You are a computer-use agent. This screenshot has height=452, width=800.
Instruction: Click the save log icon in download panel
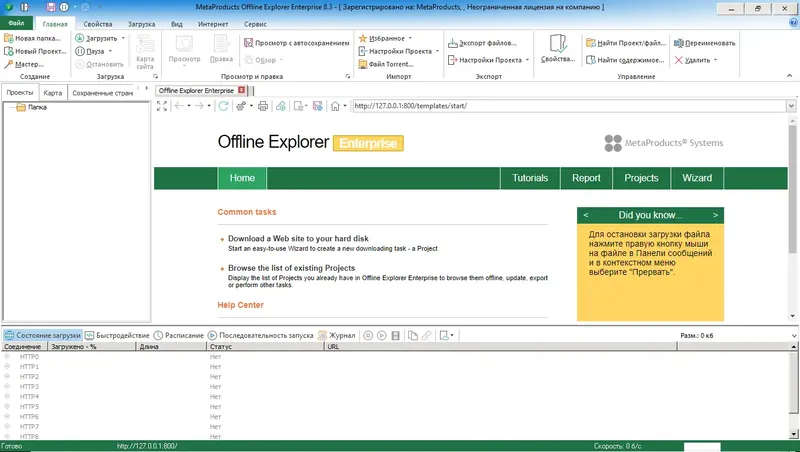pyautogui.click(x=395, y=336)
